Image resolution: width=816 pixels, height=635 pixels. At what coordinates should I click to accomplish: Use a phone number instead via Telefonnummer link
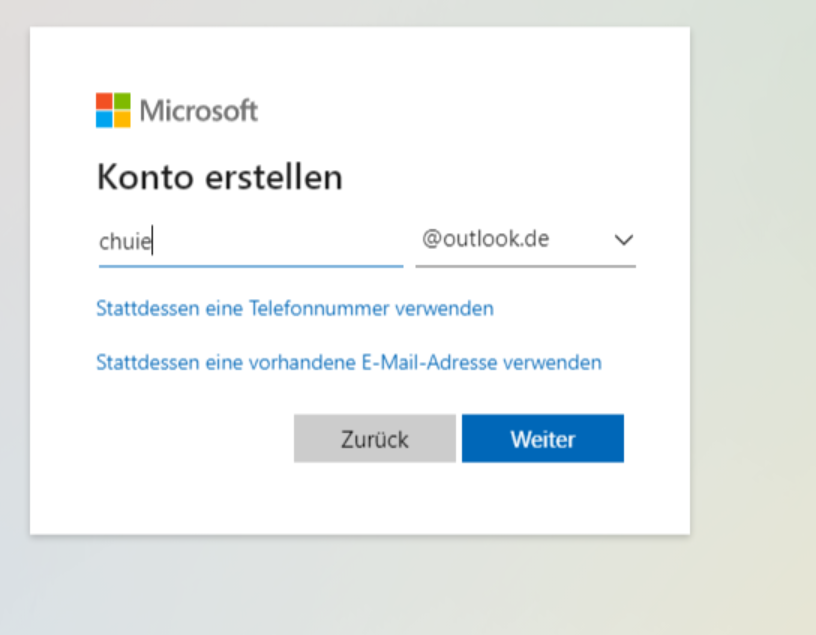295,308
